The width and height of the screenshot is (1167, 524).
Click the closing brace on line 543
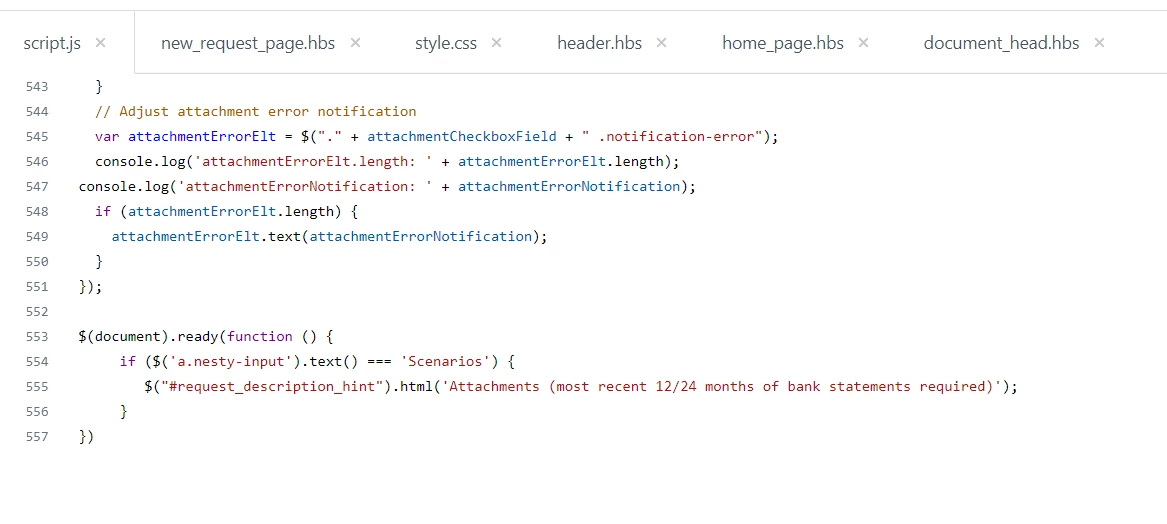tap(99, 87)
